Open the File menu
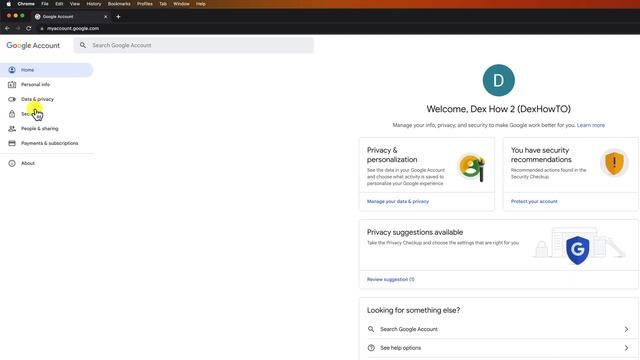The image size is (640, 360). pyautogui.click(x=45, y=4)
